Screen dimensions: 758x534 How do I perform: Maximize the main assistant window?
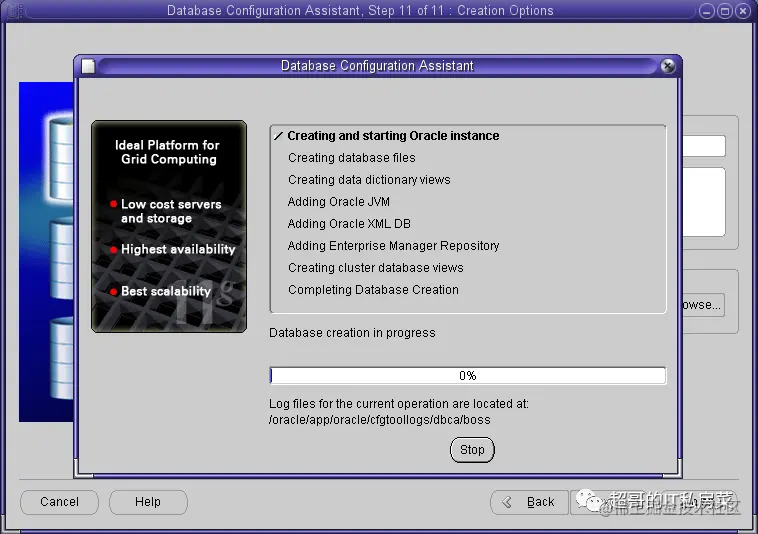[x=724, y=11]
